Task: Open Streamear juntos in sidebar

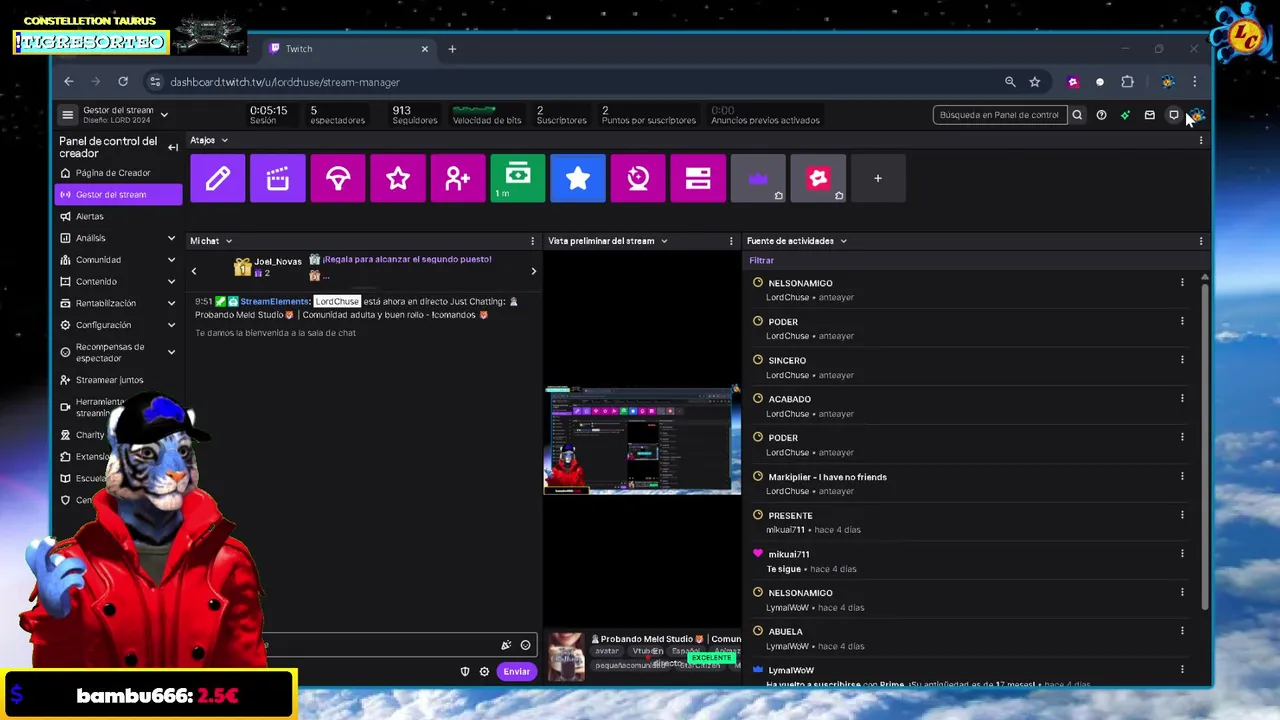Action: pos(118,380)
